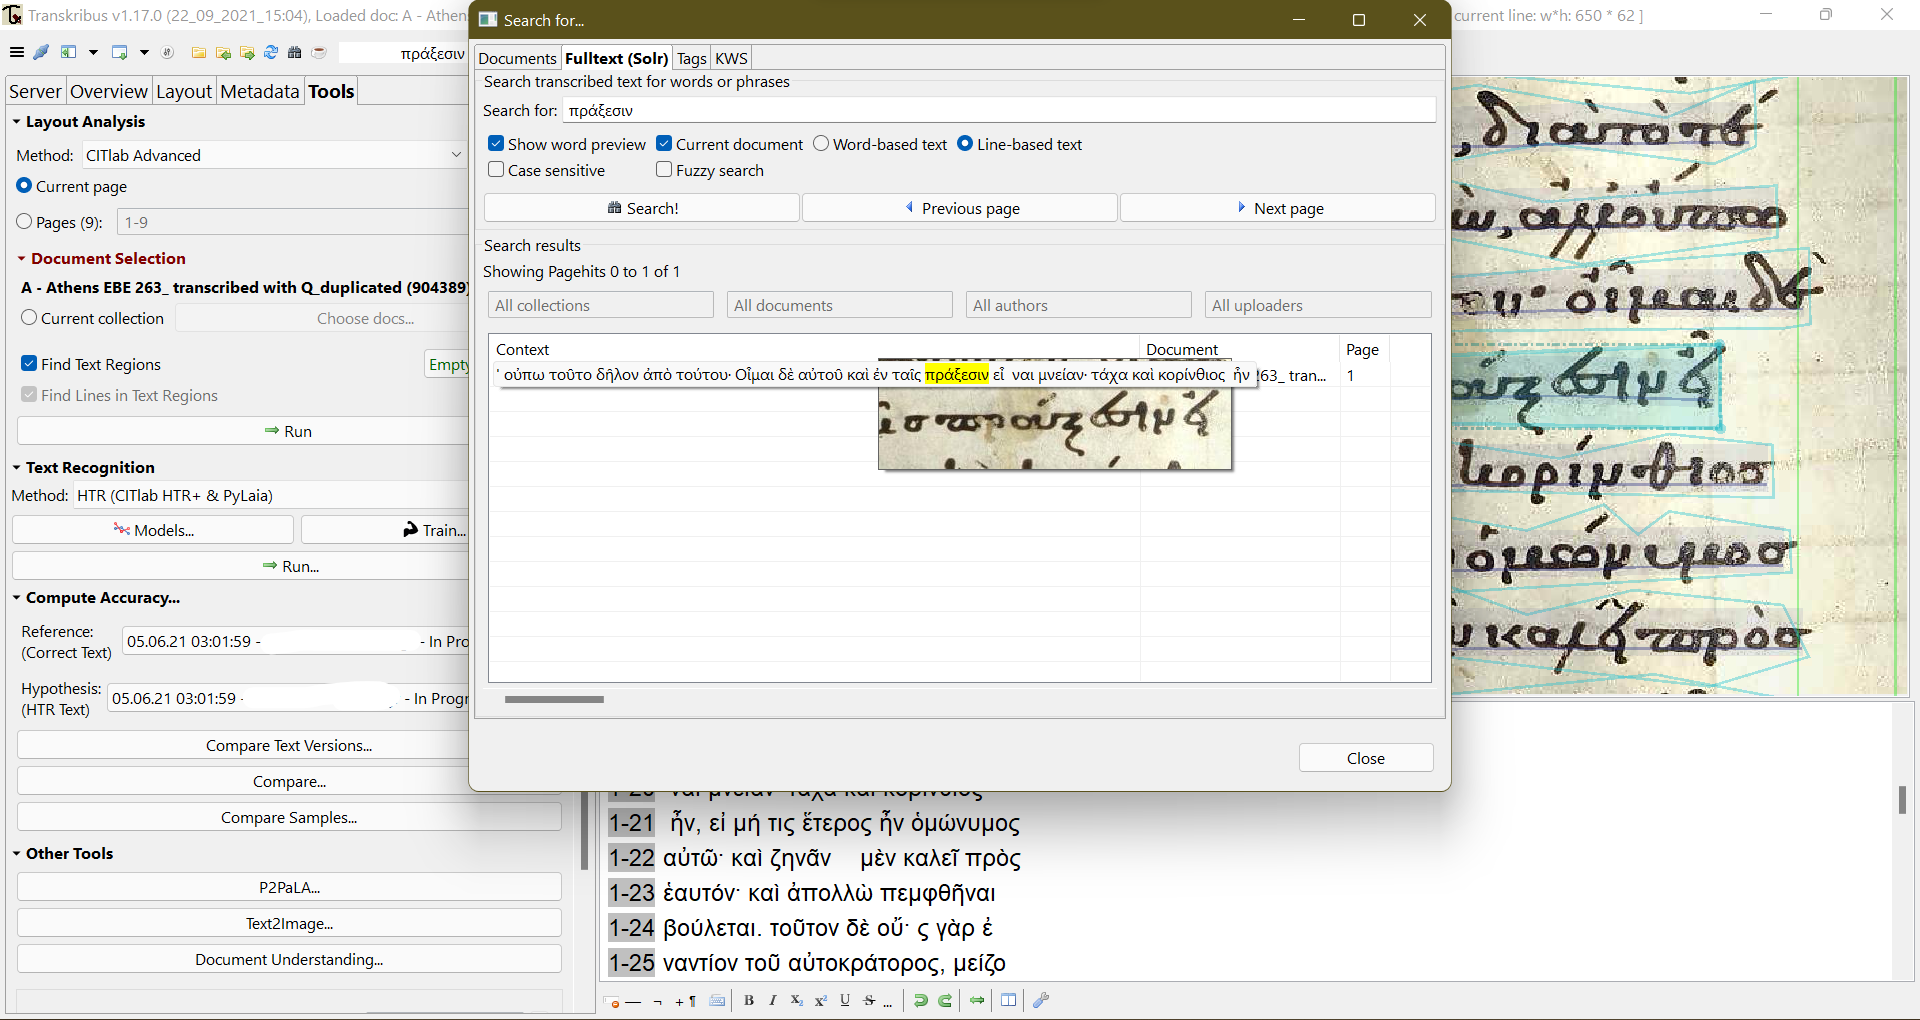The width and height of the screenshot is (1920, 1020).
Task: Click folder with right green arrow icon
Action: (x=246, y=53)
